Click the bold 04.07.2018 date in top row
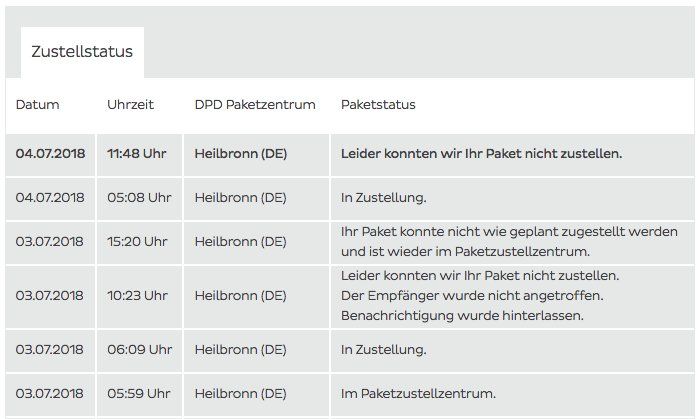The image size is (699, 419). [51, 154]
